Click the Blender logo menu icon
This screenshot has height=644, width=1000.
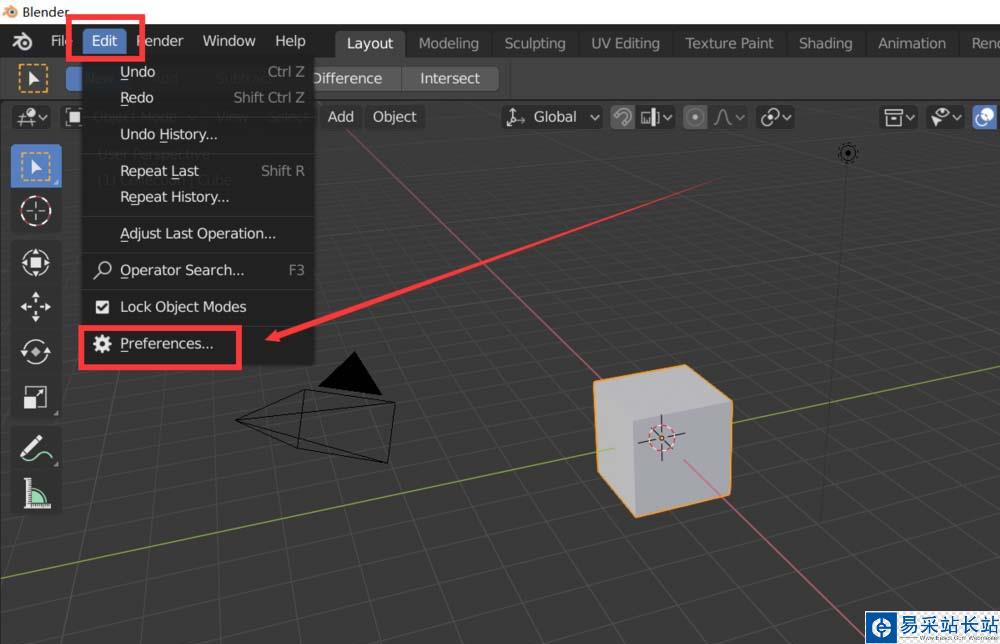pyautogui.click(x=22, y=42)
